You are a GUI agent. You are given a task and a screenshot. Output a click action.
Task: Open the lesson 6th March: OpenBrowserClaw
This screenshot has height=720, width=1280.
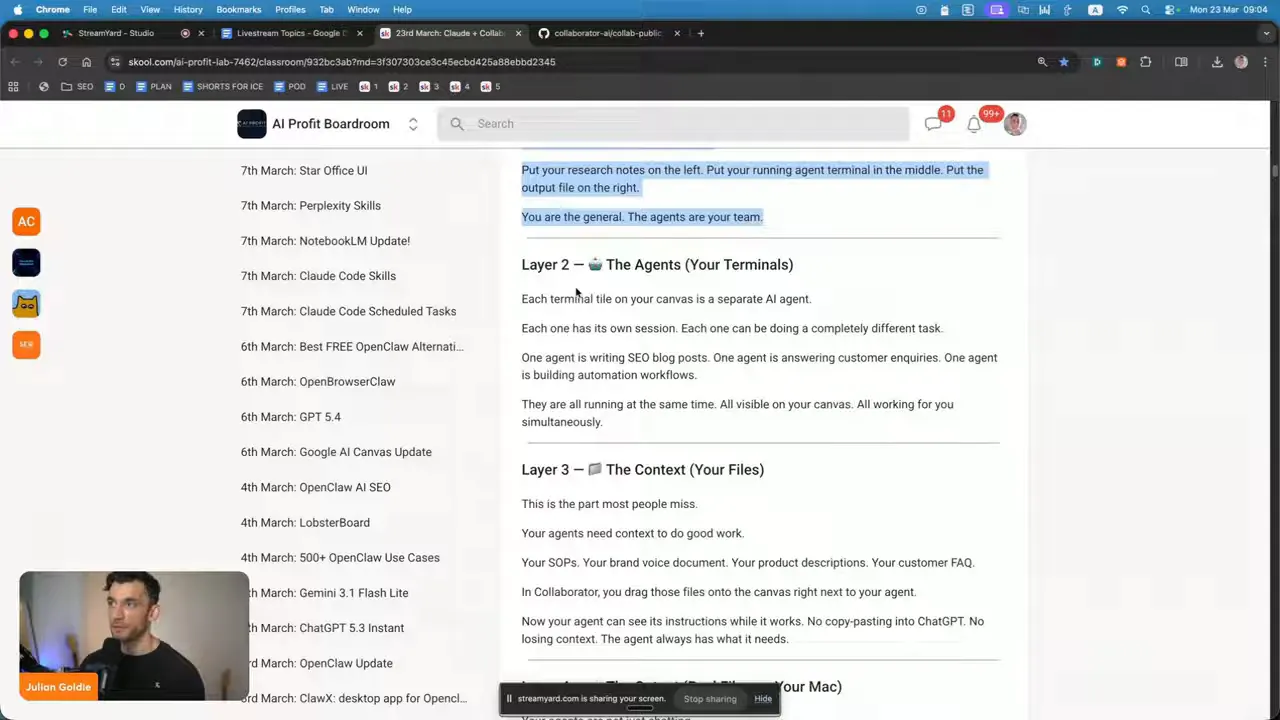tap(318, 382)
